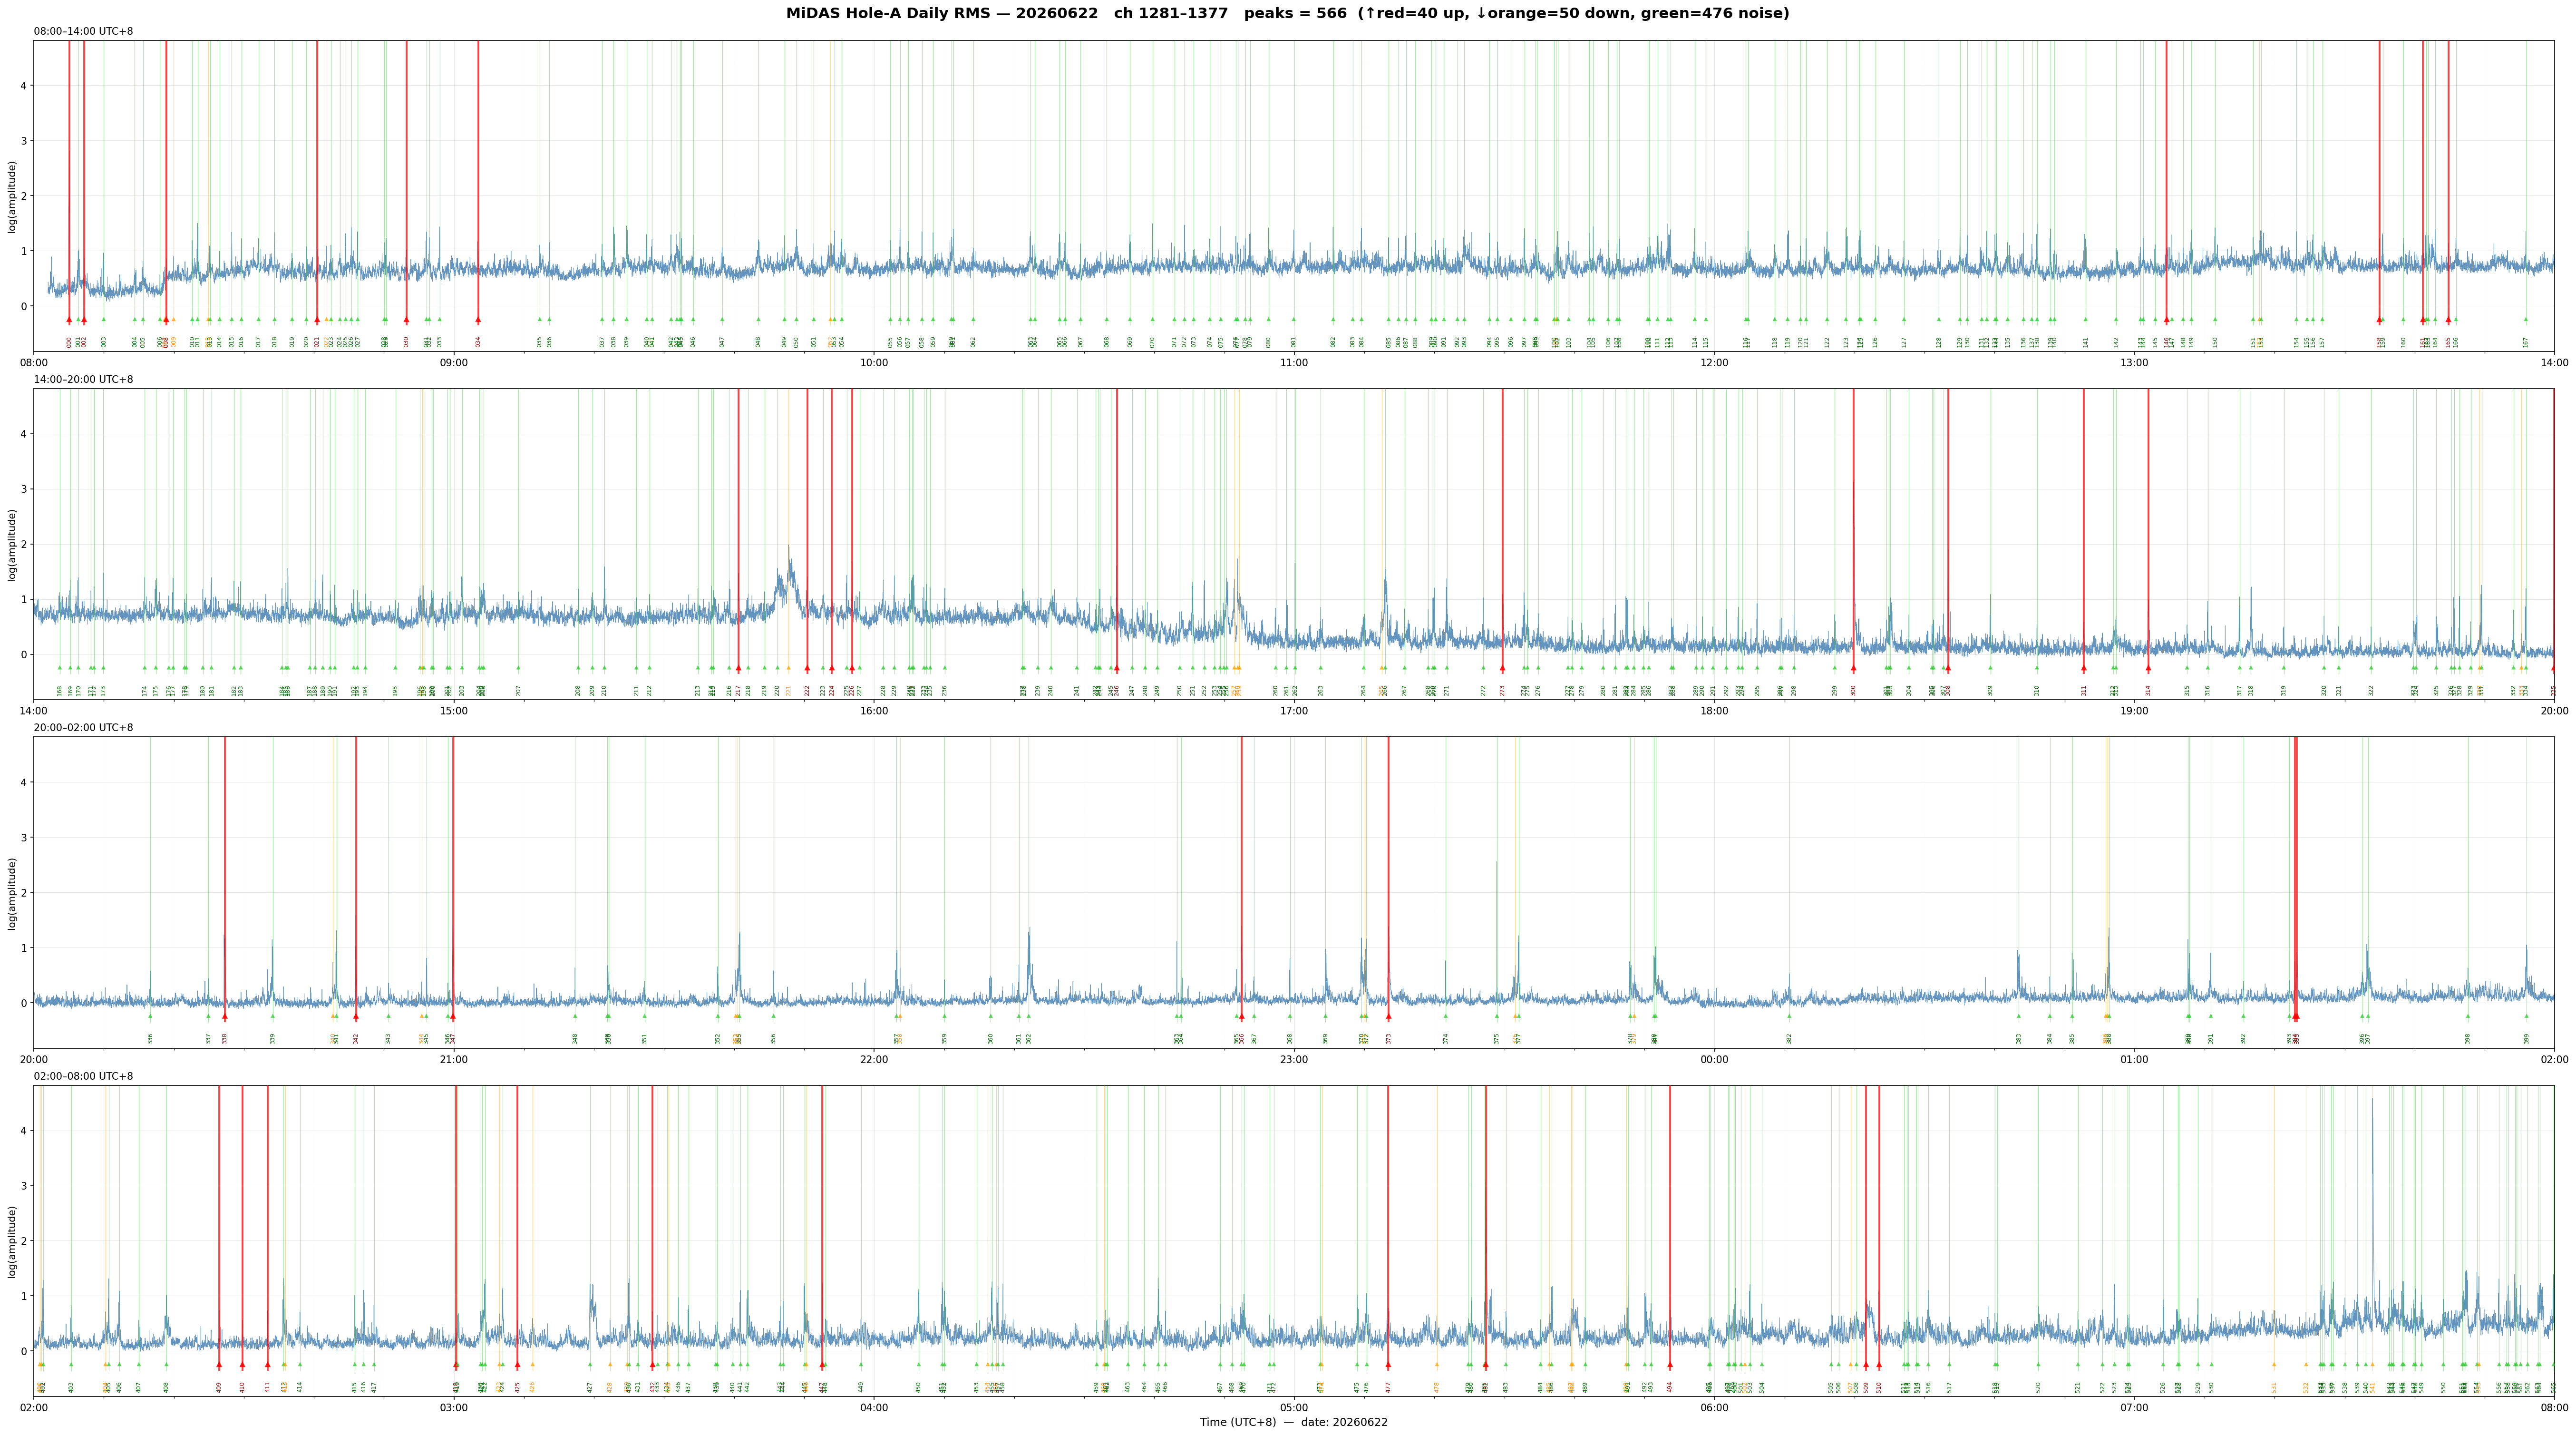Click red peak label 338
This screenshot has width=2576, height=1435.
[225, 1038]
